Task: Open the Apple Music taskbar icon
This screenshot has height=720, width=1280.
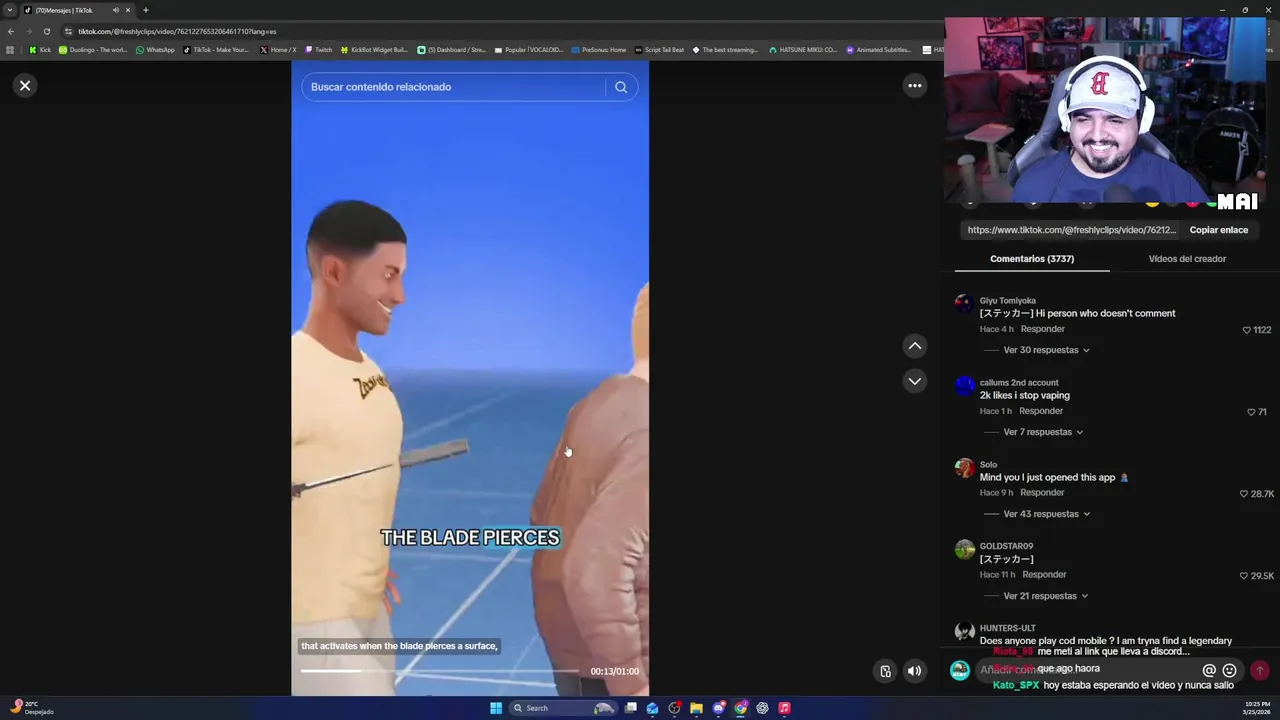Action: click(784, 708)
